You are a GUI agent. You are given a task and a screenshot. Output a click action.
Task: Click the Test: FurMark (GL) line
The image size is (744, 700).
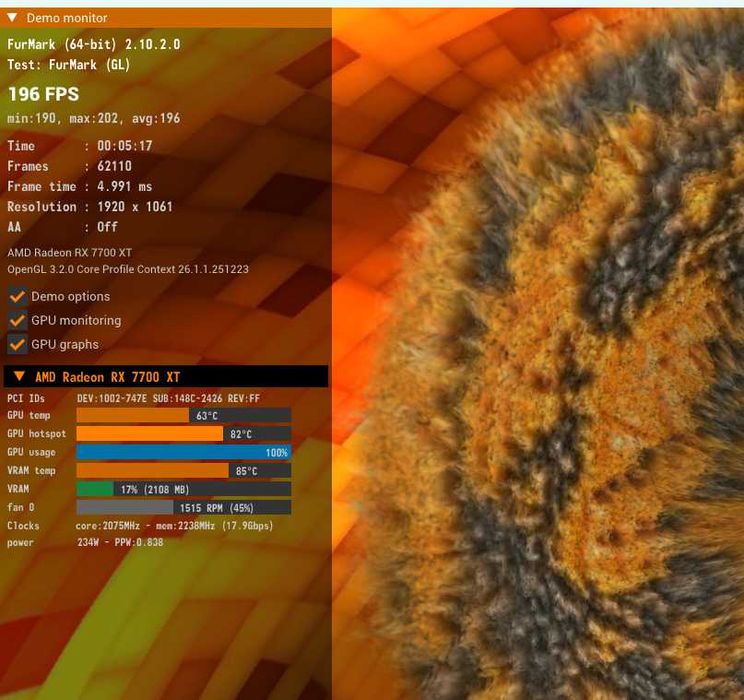(x=68, y=65)
